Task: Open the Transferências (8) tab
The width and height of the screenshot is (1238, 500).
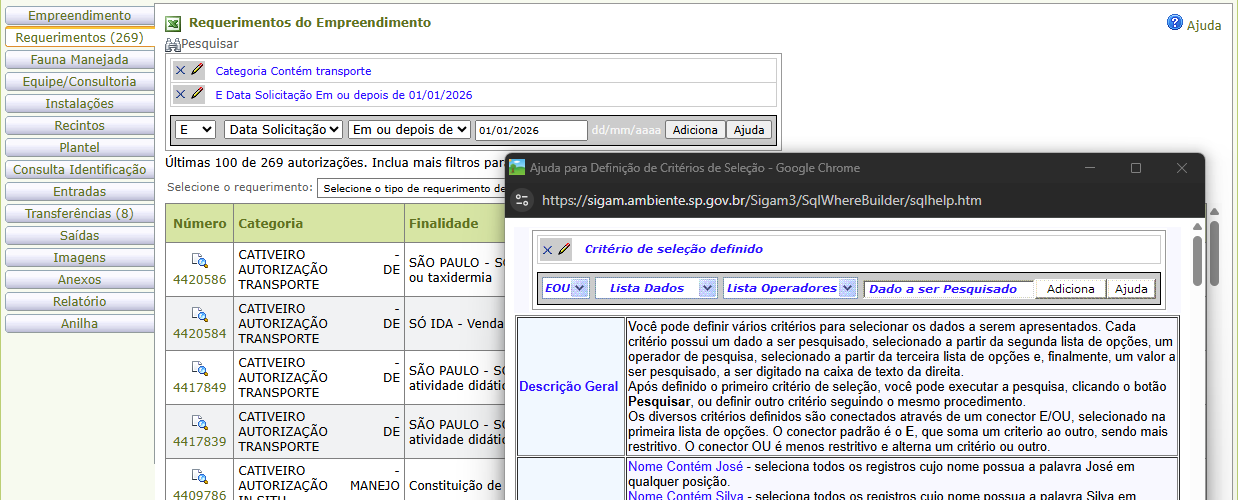Action: coord(79,214)
